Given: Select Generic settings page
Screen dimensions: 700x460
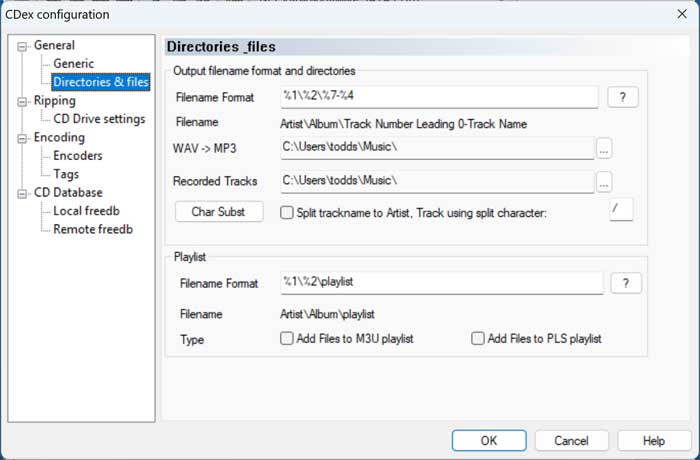Looking at the screenshot, I should (x=73, y=64).
